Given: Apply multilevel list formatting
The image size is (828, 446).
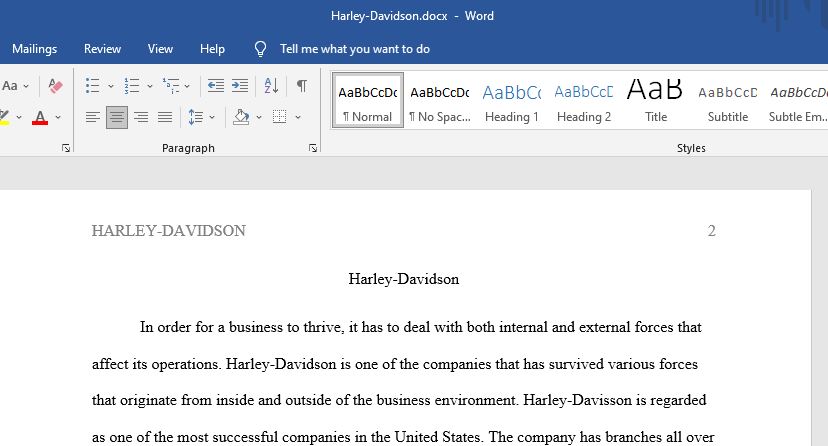Looking at the screenshot, I should coord(171,86).
